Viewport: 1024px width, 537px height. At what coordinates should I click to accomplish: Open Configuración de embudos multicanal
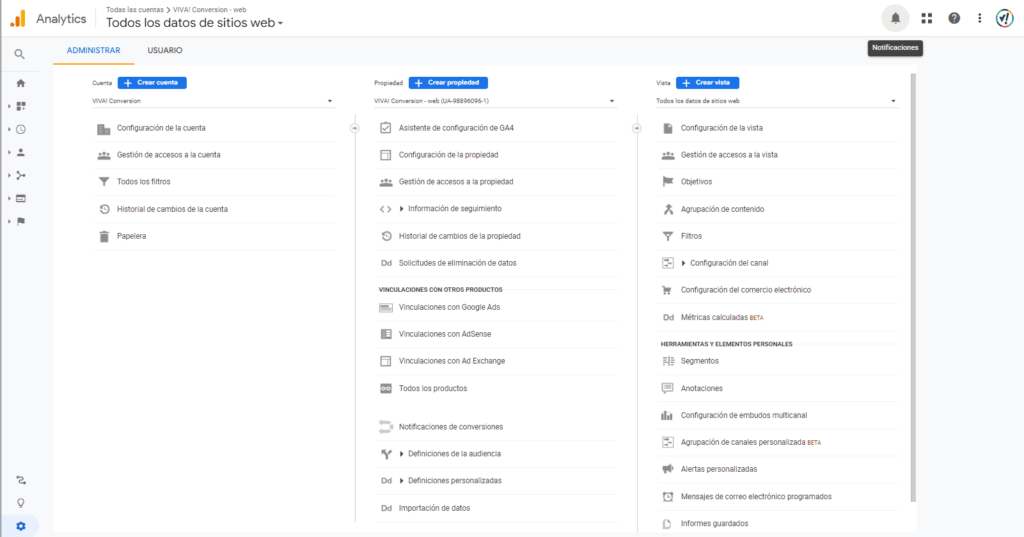click(744, 415)
